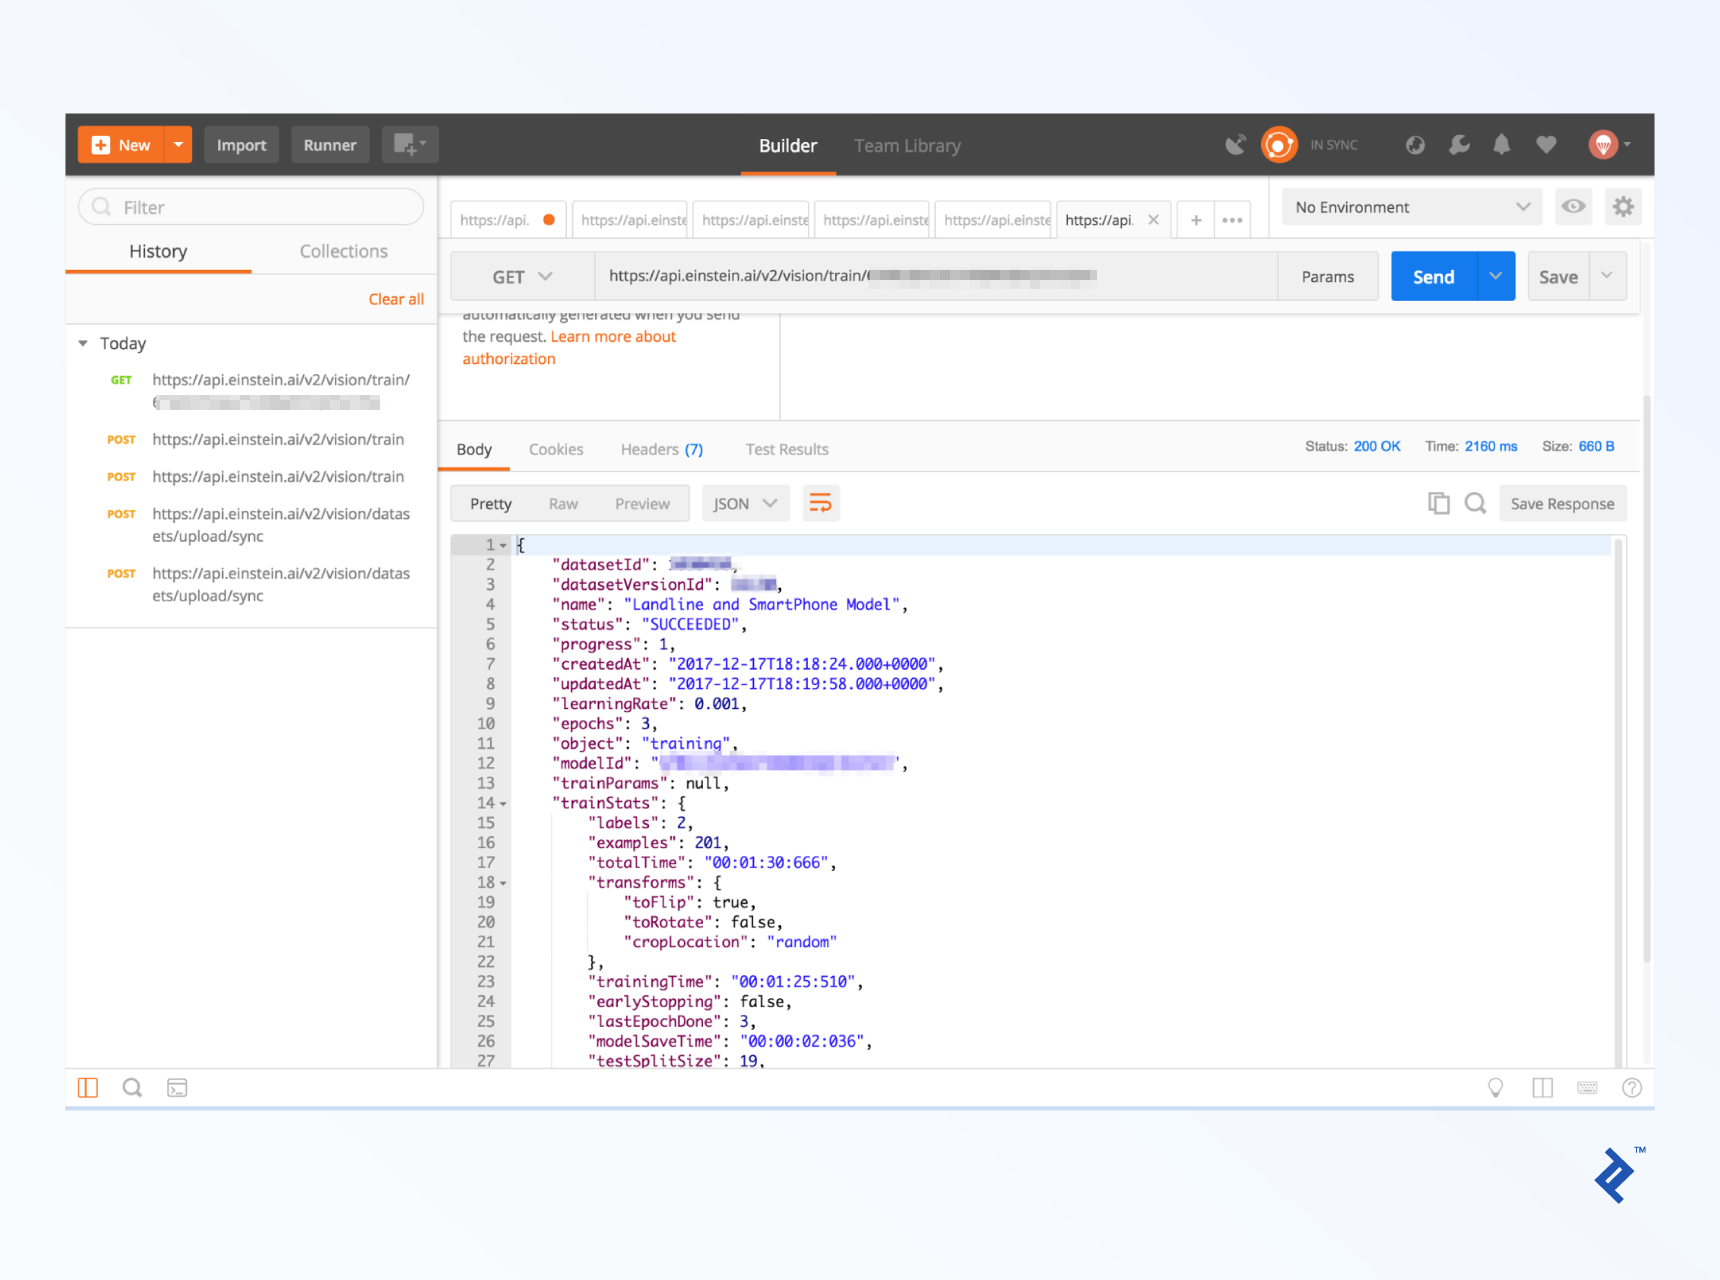This screenshot has width=1720, height=1280.
Task: Open Settings via the gear icon
Action: click(1623, 207)
